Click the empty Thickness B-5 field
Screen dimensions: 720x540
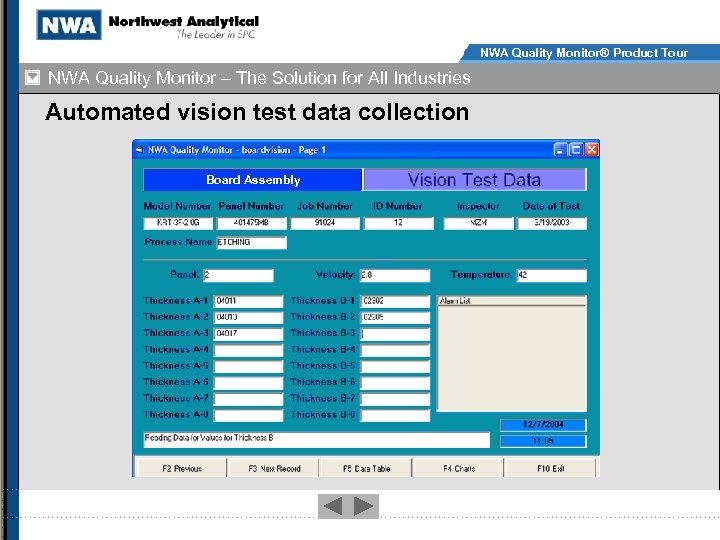[395, 366]
